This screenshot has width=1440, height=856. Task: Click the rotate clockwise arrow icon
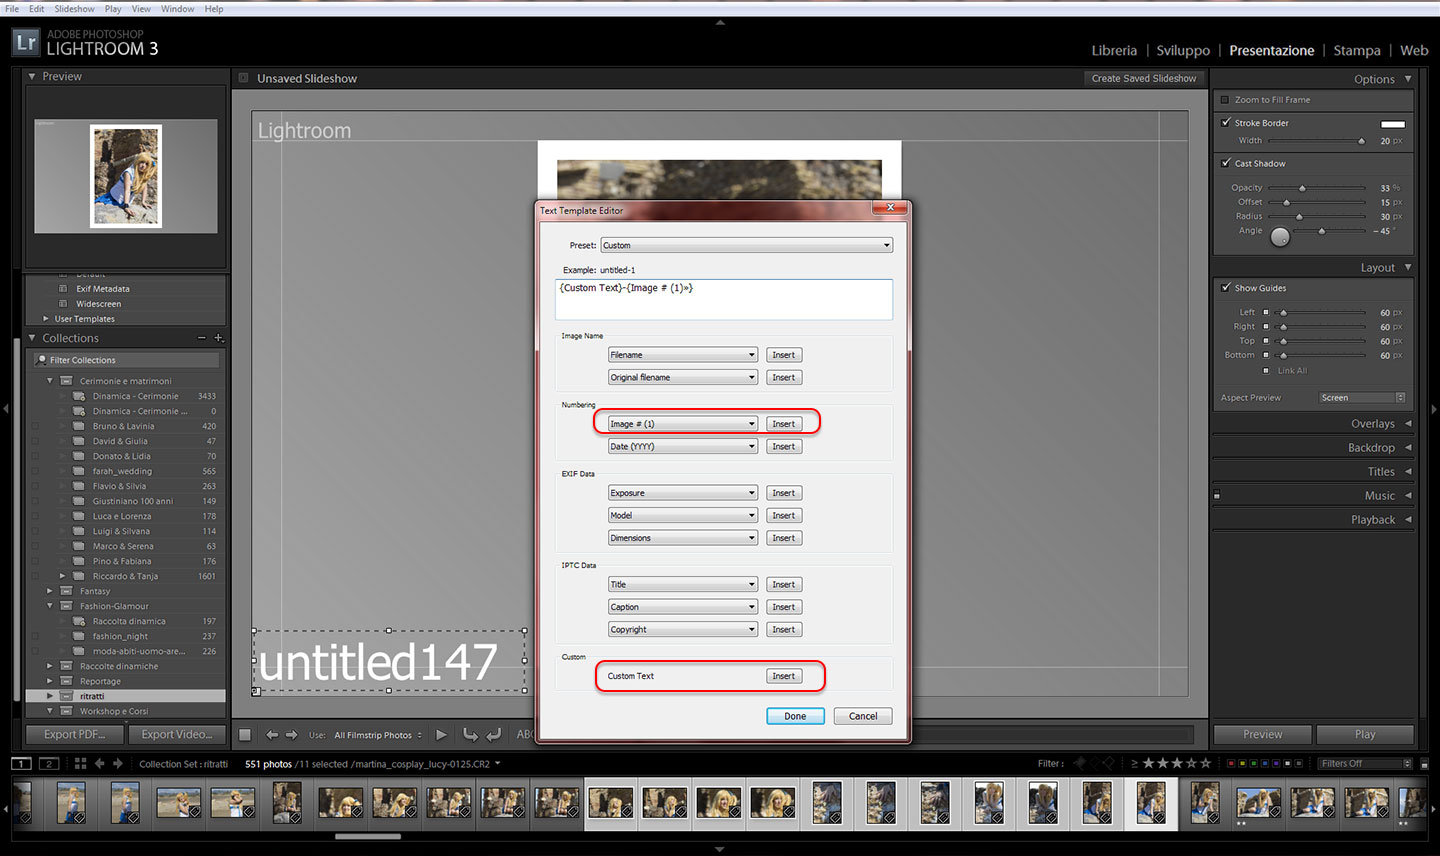click(493, 735)
